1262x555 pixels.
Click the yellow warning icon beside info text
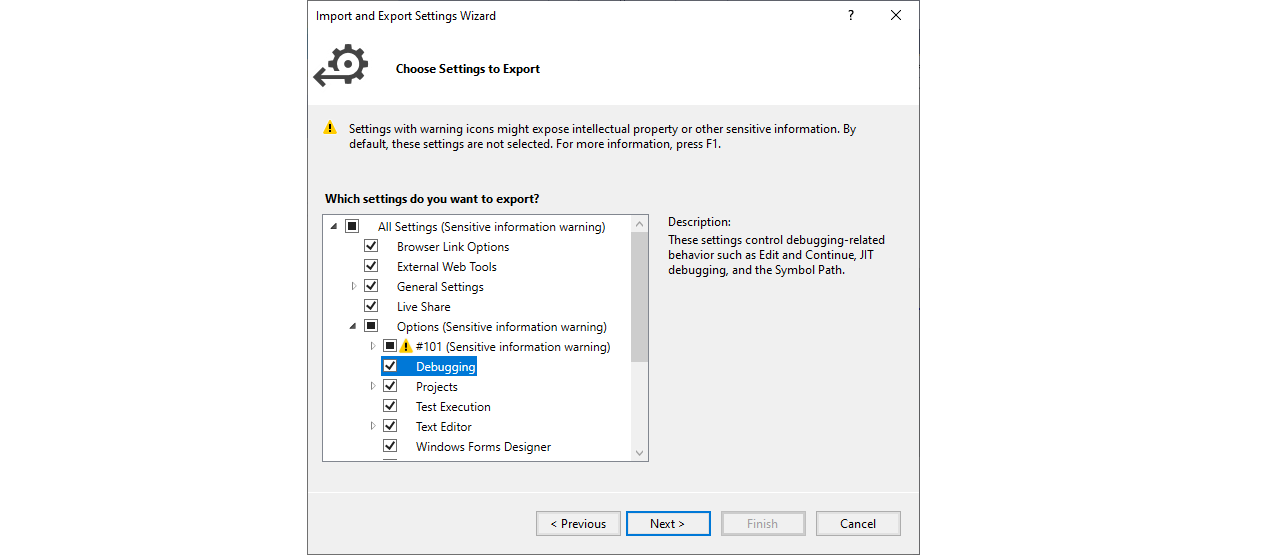pyautogui.click(x=330, y=128)
